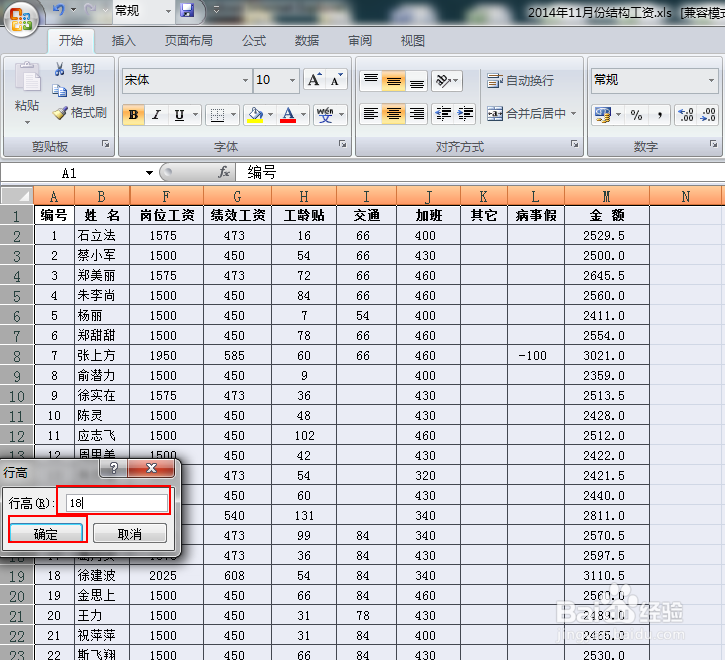Click 确定 in row height dialog
The image size is (725, 660).
coord(46,534)
